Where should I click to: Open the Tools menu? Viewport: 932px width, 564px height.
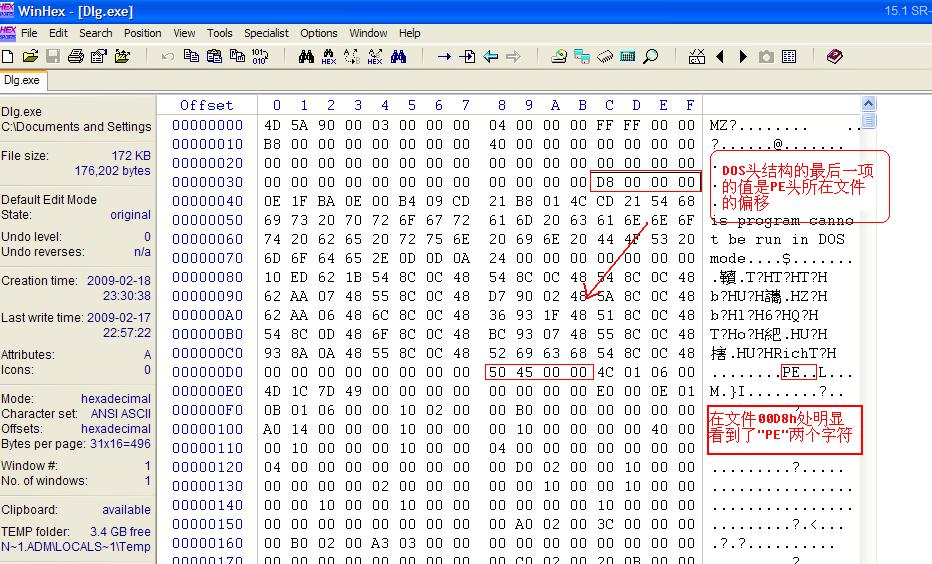(220, 33)
